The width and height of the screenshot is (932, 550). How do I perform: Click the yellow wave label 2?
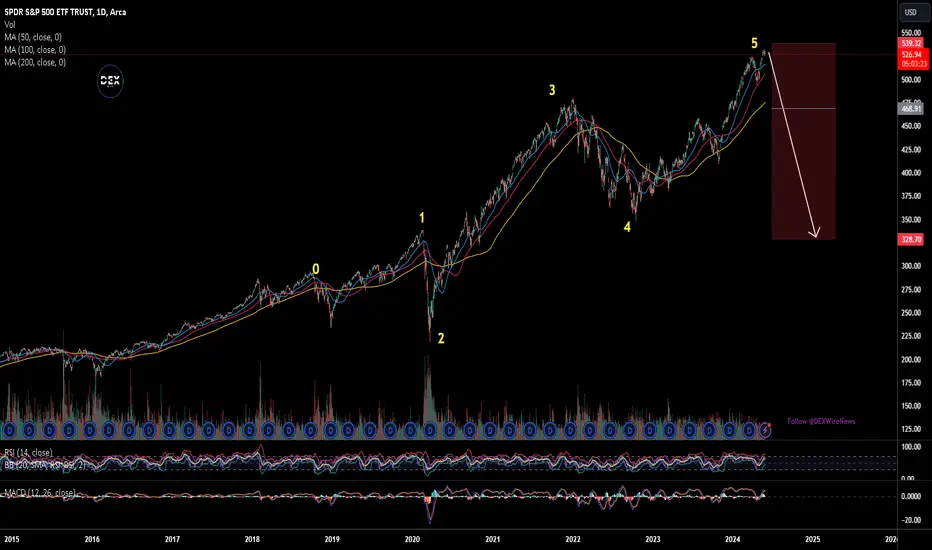(441, 338)
